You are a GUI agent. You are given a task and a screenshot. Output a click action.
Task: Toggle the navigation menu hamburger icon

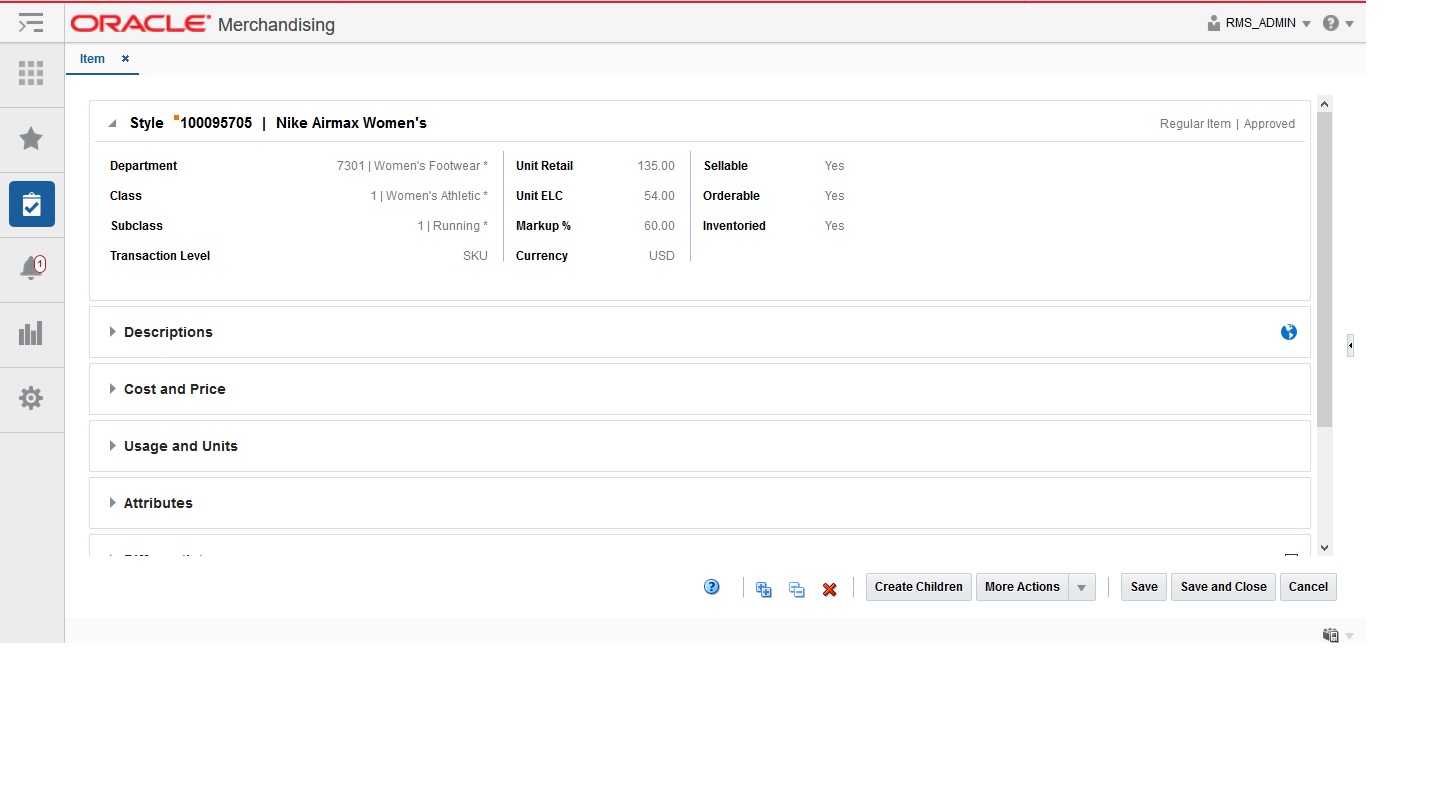coord(31,22)
